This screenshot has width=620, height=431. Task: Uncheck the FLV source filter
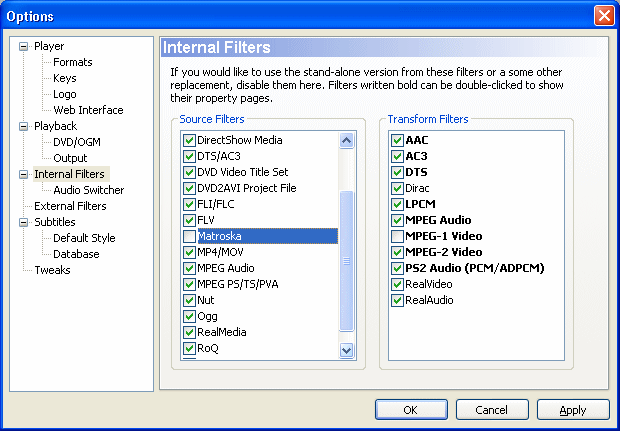[189, 220]
